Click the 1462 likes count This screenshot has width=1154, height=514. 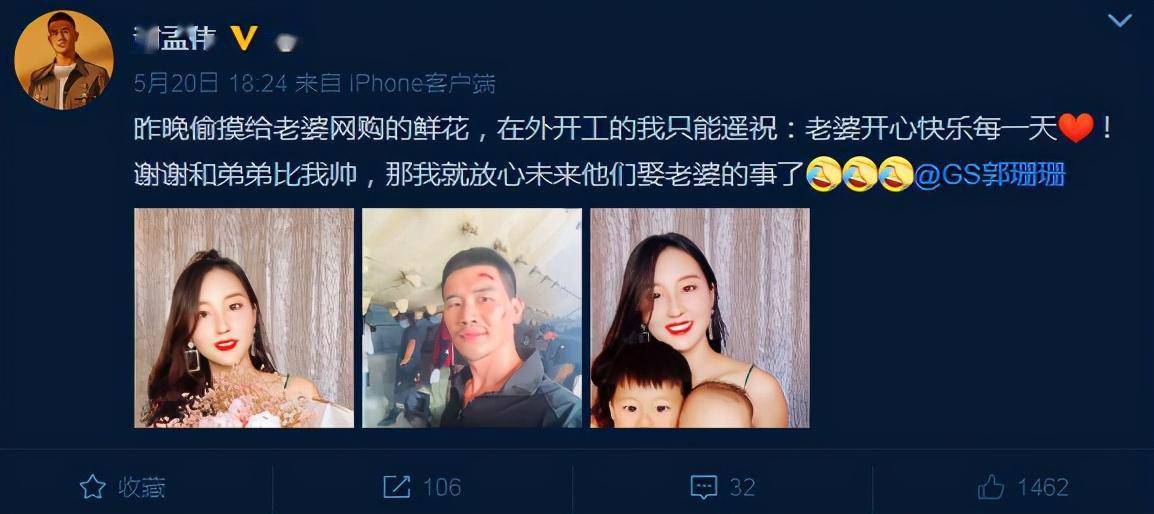1043,487
